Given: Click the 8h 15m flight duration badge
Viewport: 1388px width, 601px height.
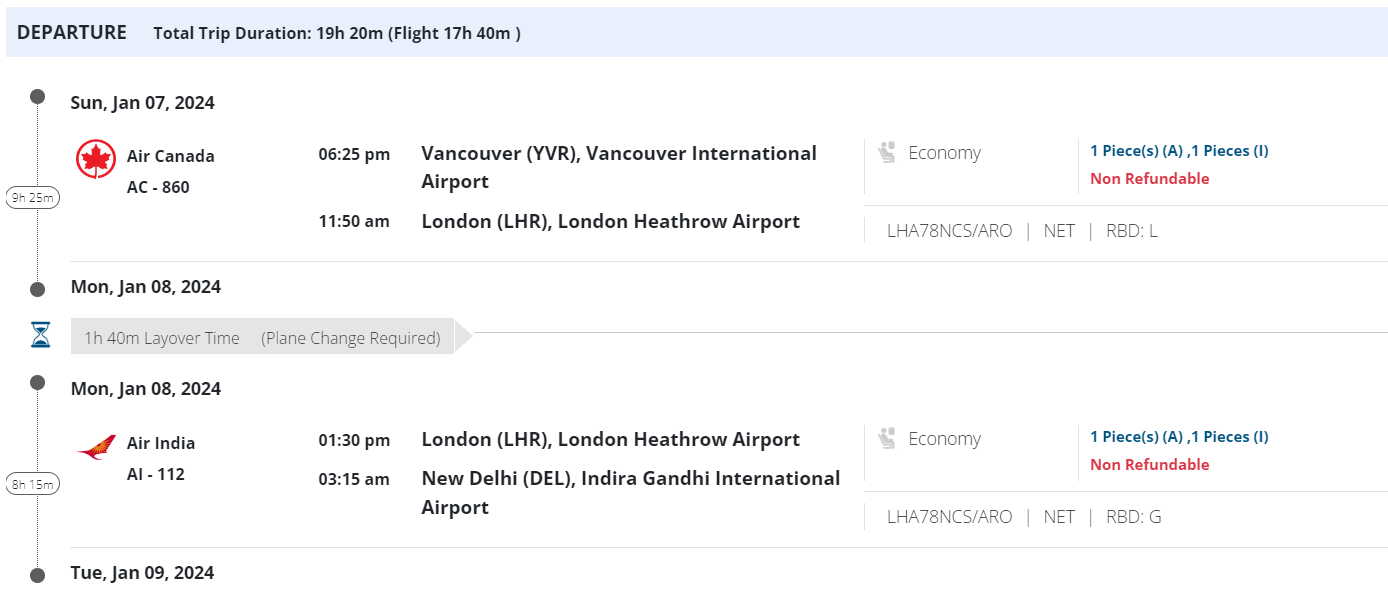Looking at the screenshot, I should pyautogui.click(x=32, y=485).
